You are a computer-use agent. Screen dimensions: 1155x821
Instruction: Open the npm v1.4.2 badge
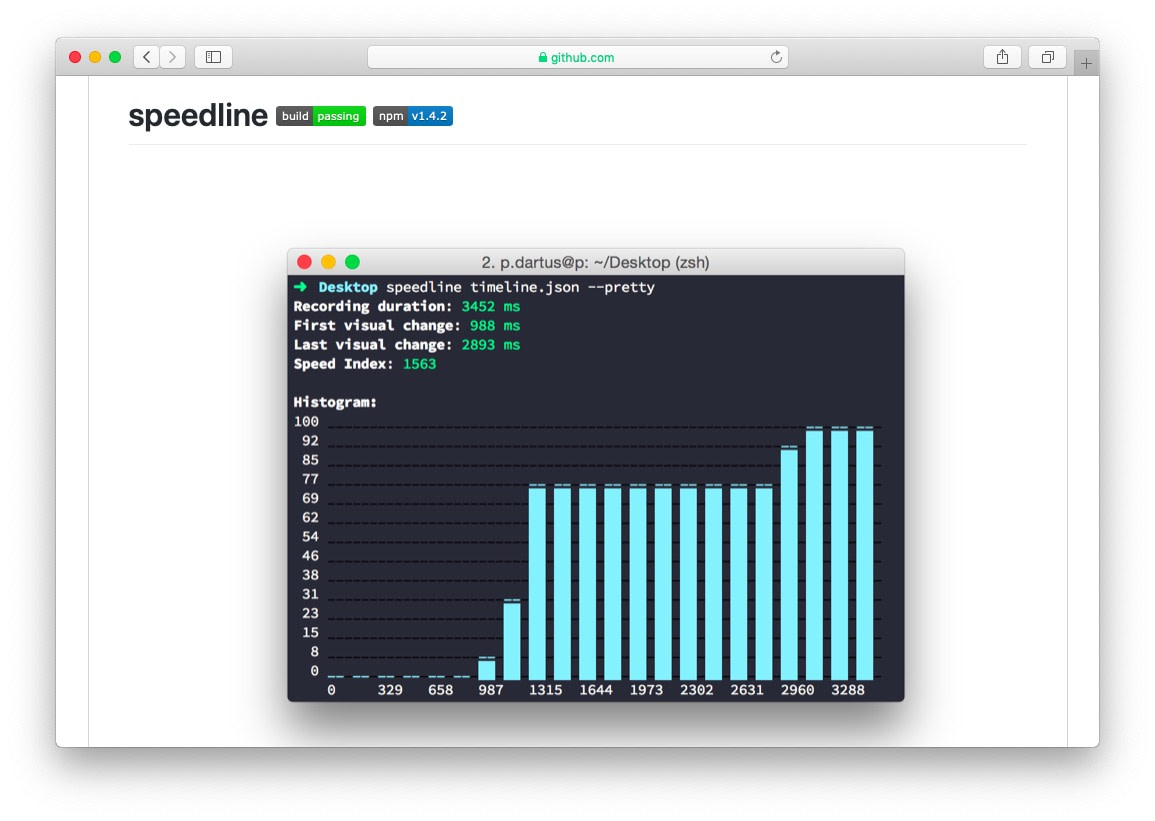(412, 116)
